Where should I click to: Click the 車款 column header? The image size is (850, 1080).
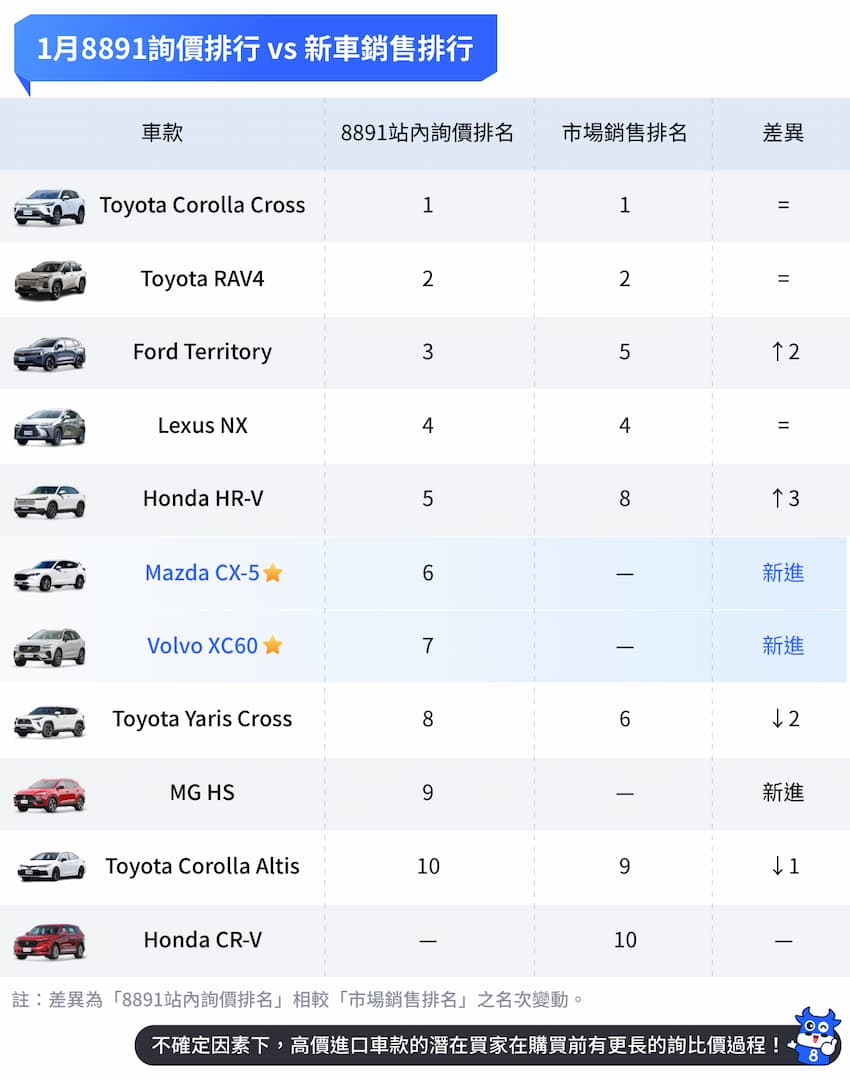pos(162,133)
